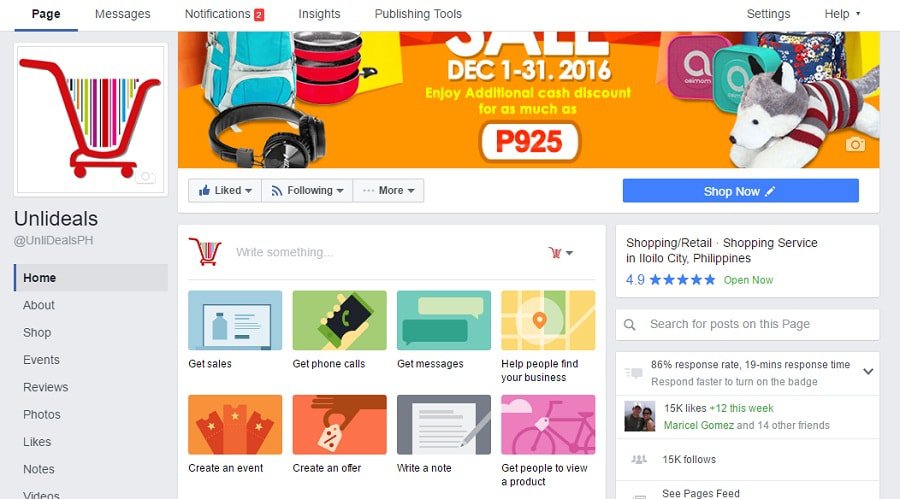Click the Search for posts field
The width and height of the screenshot is (900, 499).
(747, 324)
